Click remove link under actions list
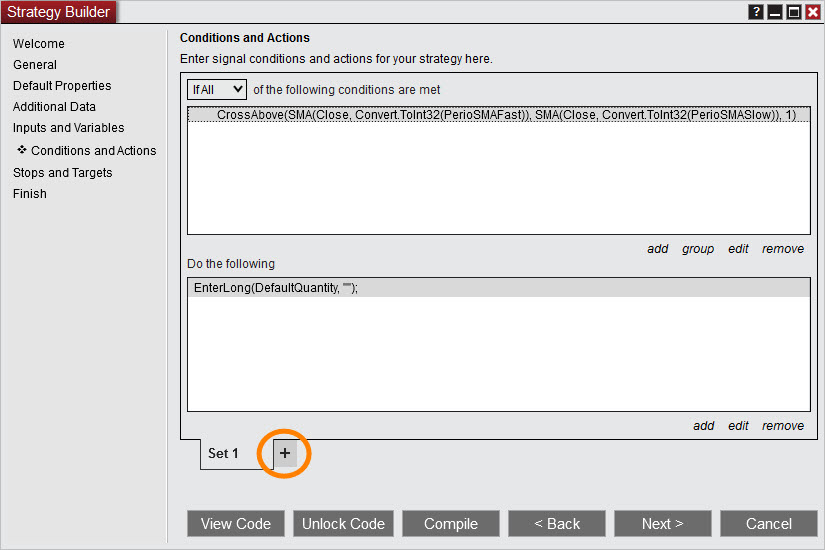The width and height of the screenshot is (825, 550). pos(783,426)
